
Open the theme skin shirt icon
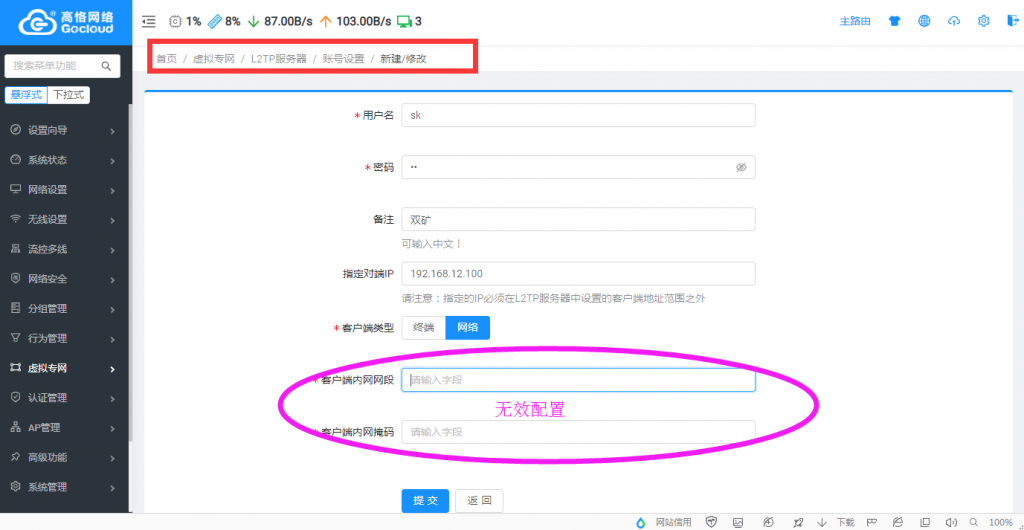click(894, 21)
